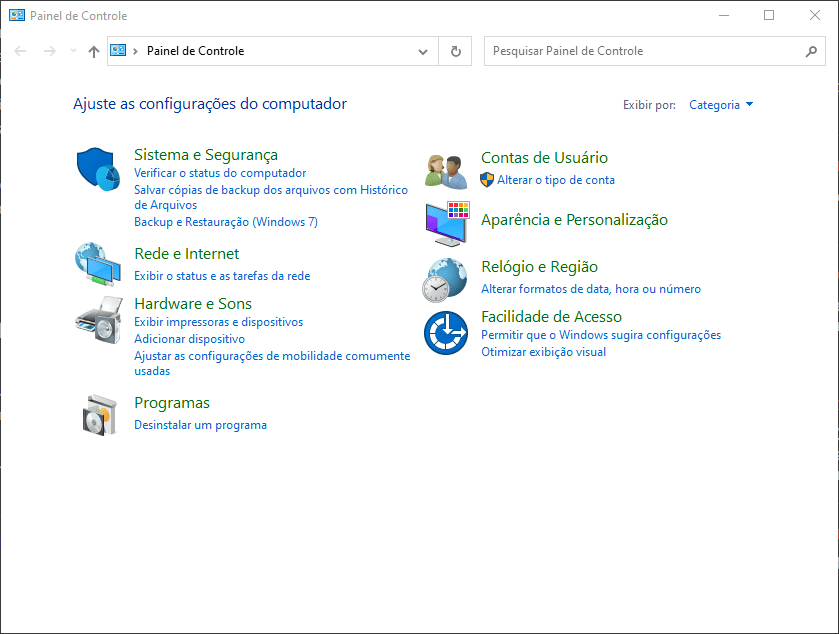Expand address path chevron before Painel de Controle
Screen dimensions: 839x634
click(x=135, y=51)
